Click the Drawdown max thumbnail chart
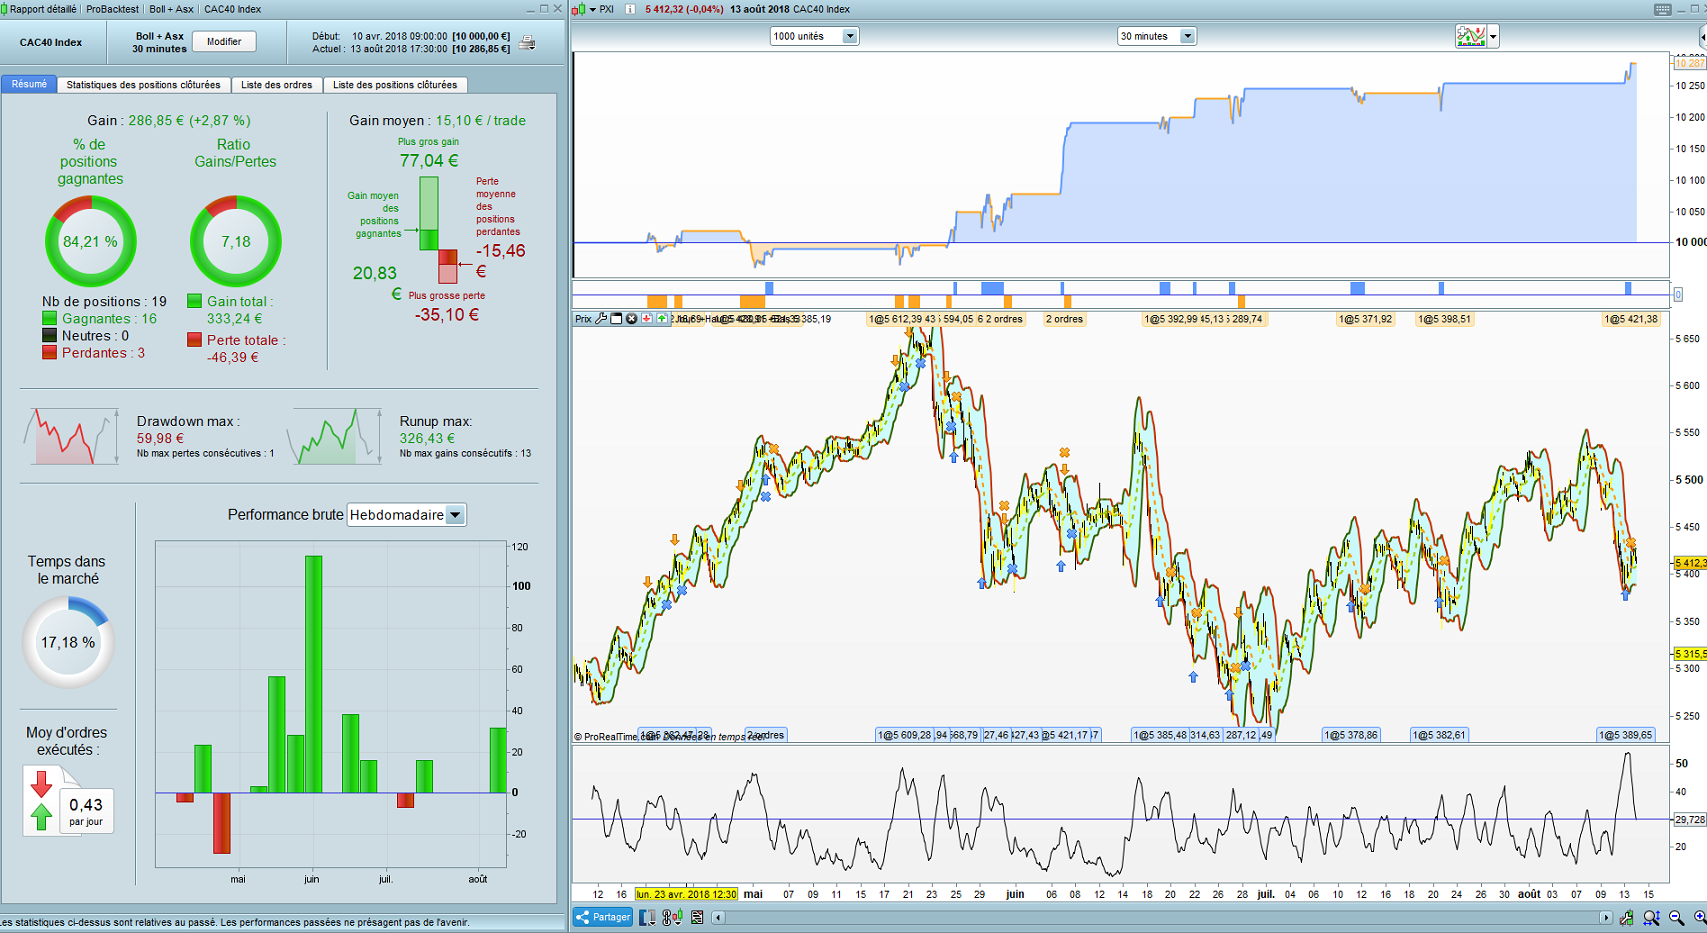The height and width of the screenshot is (933, 1707). pos(71,436)
